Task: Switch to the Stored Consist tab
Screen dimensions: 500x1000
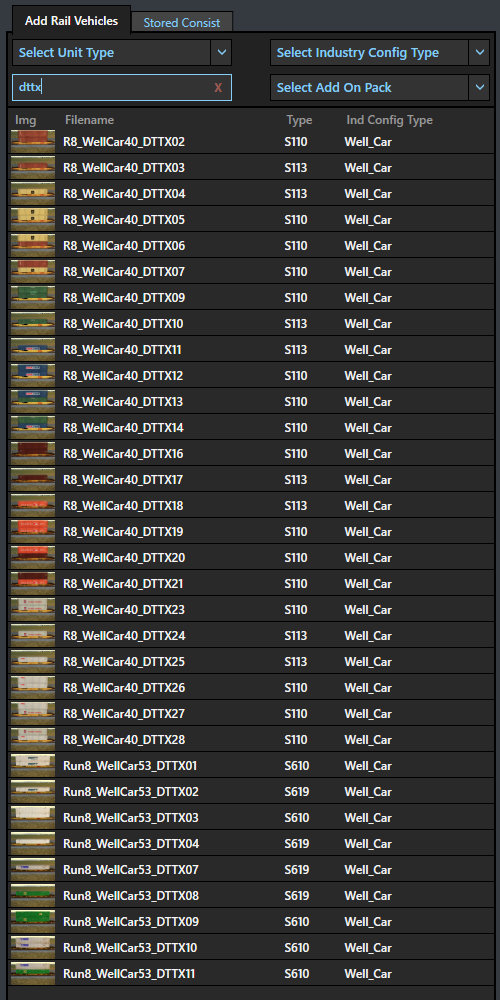Action: [182, 22]
